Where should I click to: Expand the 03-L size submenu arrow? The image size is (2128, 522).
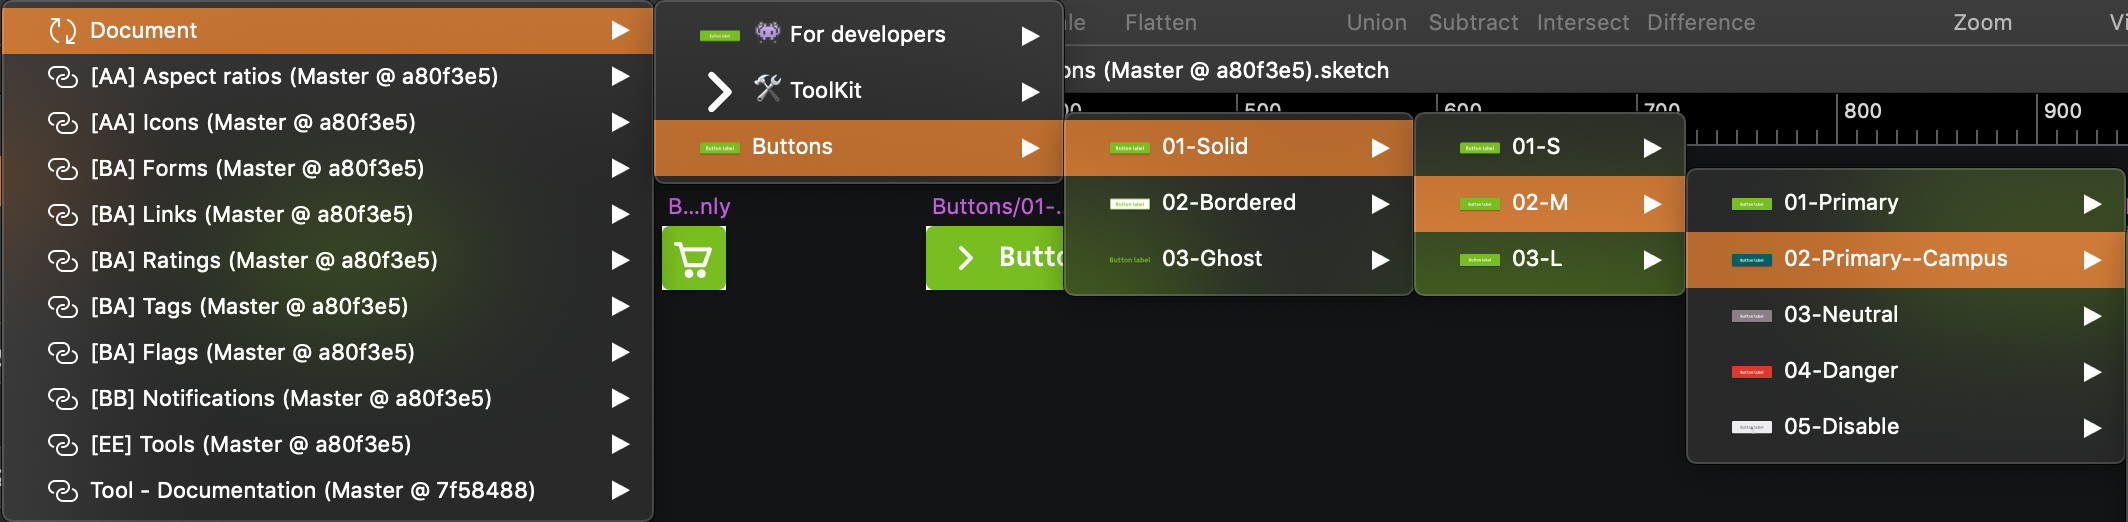[1652, 260]
